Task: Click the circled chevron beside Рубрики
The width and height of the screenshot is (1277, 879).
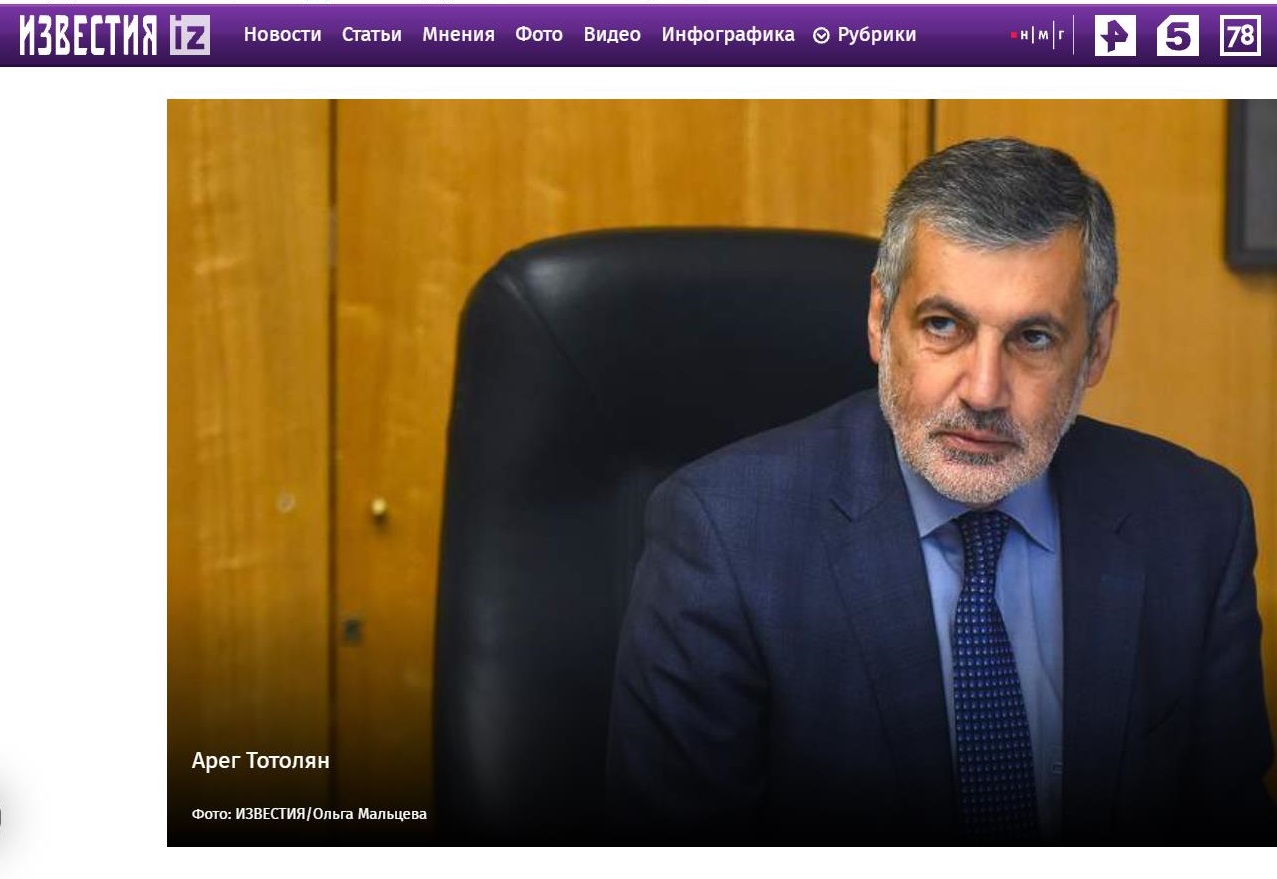Action: point(822,36)
